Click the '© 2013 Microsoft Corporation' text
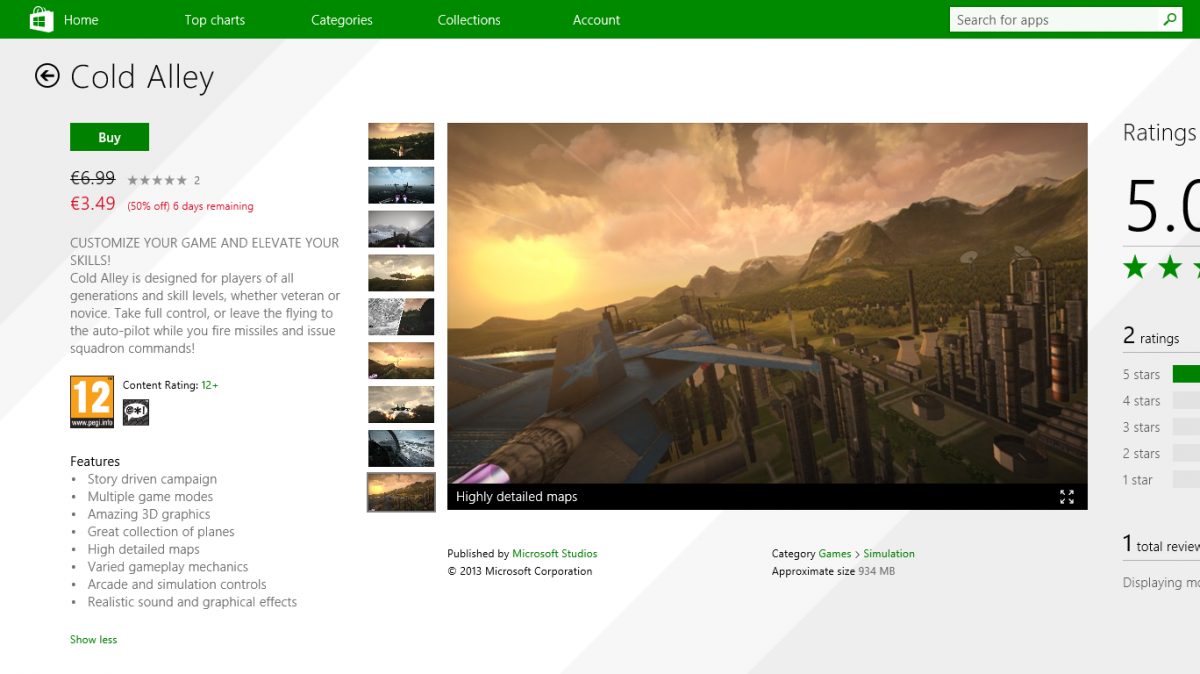 (x=520, y=572)
